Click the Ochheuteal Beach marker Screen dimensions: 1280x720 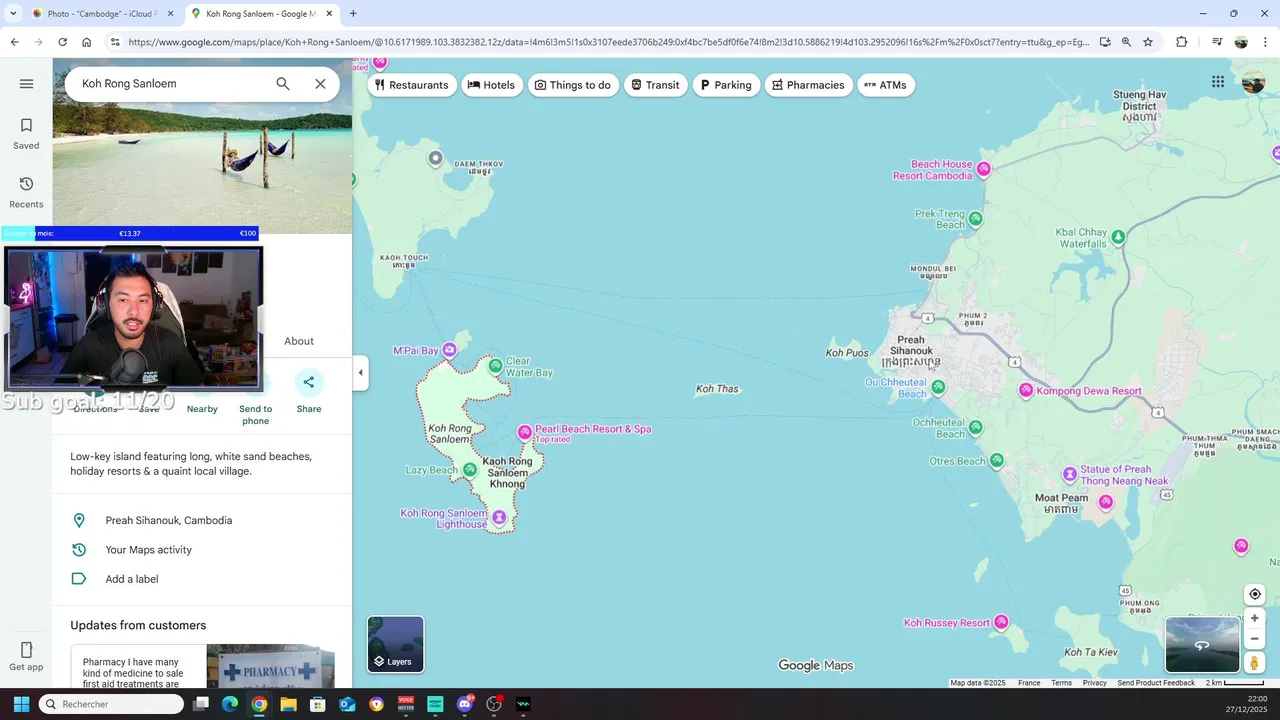tap(975, 428)
